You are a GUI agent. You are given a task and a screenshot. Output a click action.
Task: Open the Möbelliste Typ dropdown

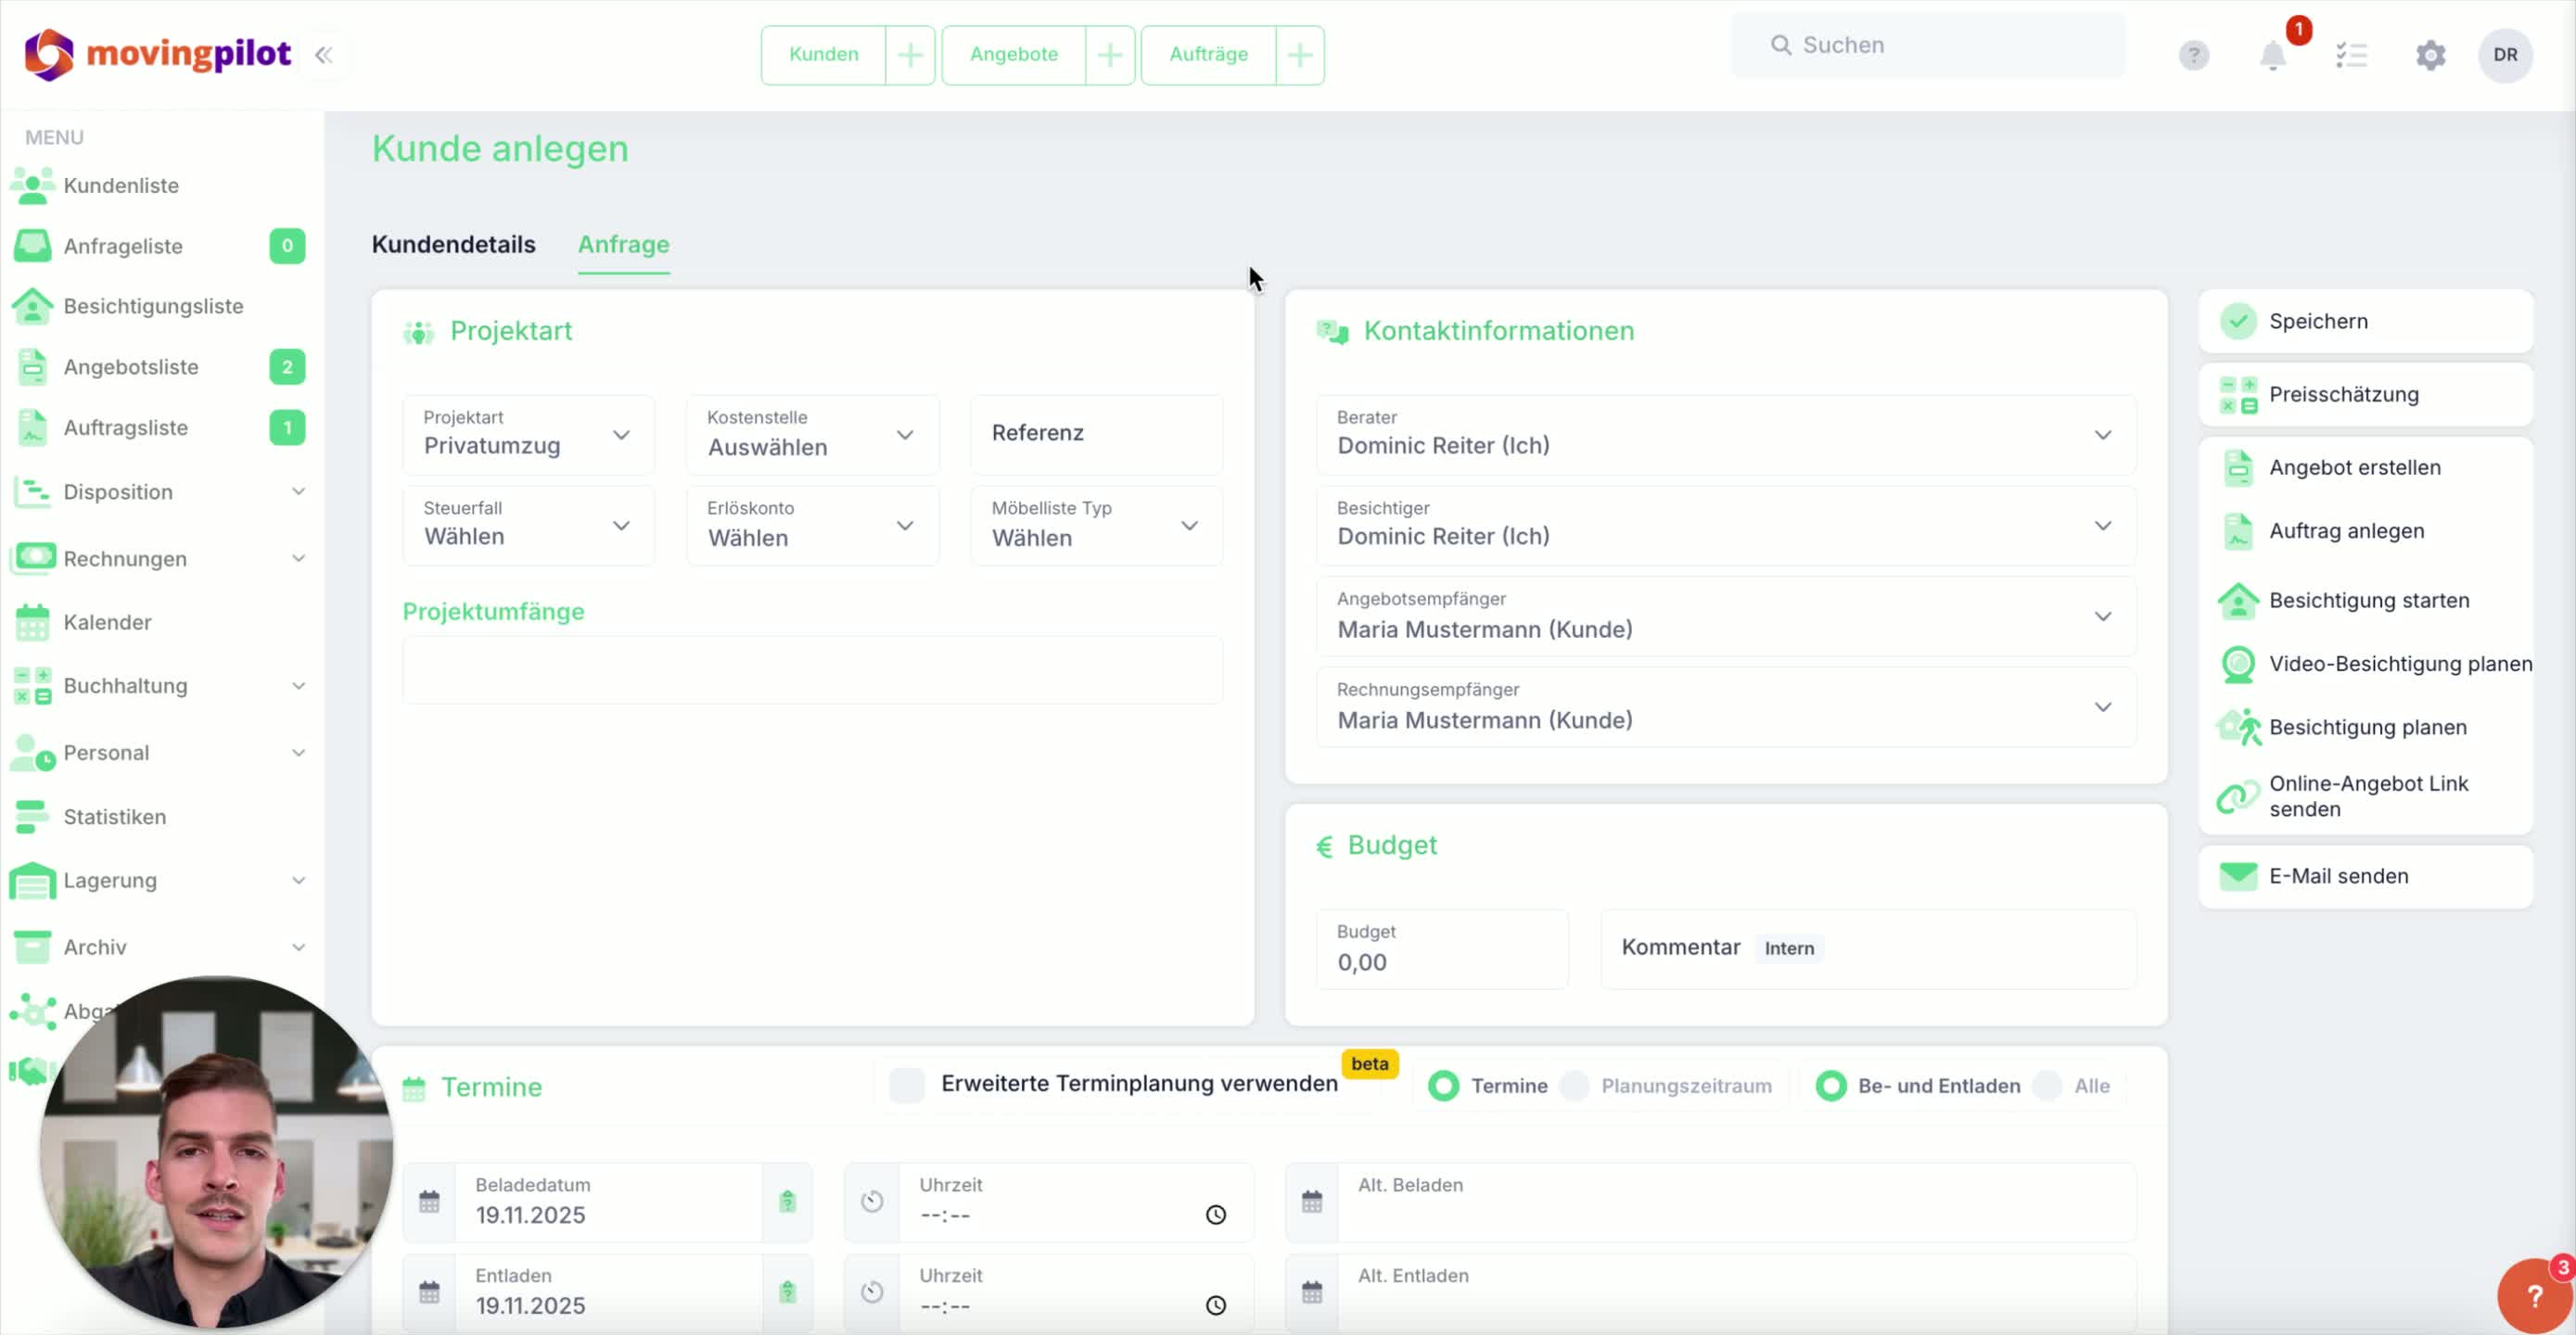click(x=1097, y=526)
